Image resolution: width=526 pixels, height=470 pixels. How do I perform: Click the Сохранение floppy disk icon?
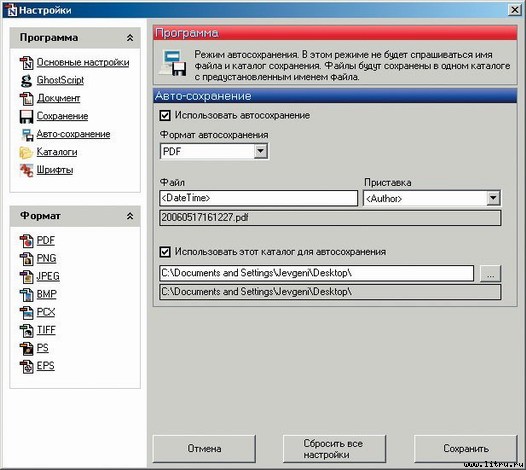tap(26, 116)
